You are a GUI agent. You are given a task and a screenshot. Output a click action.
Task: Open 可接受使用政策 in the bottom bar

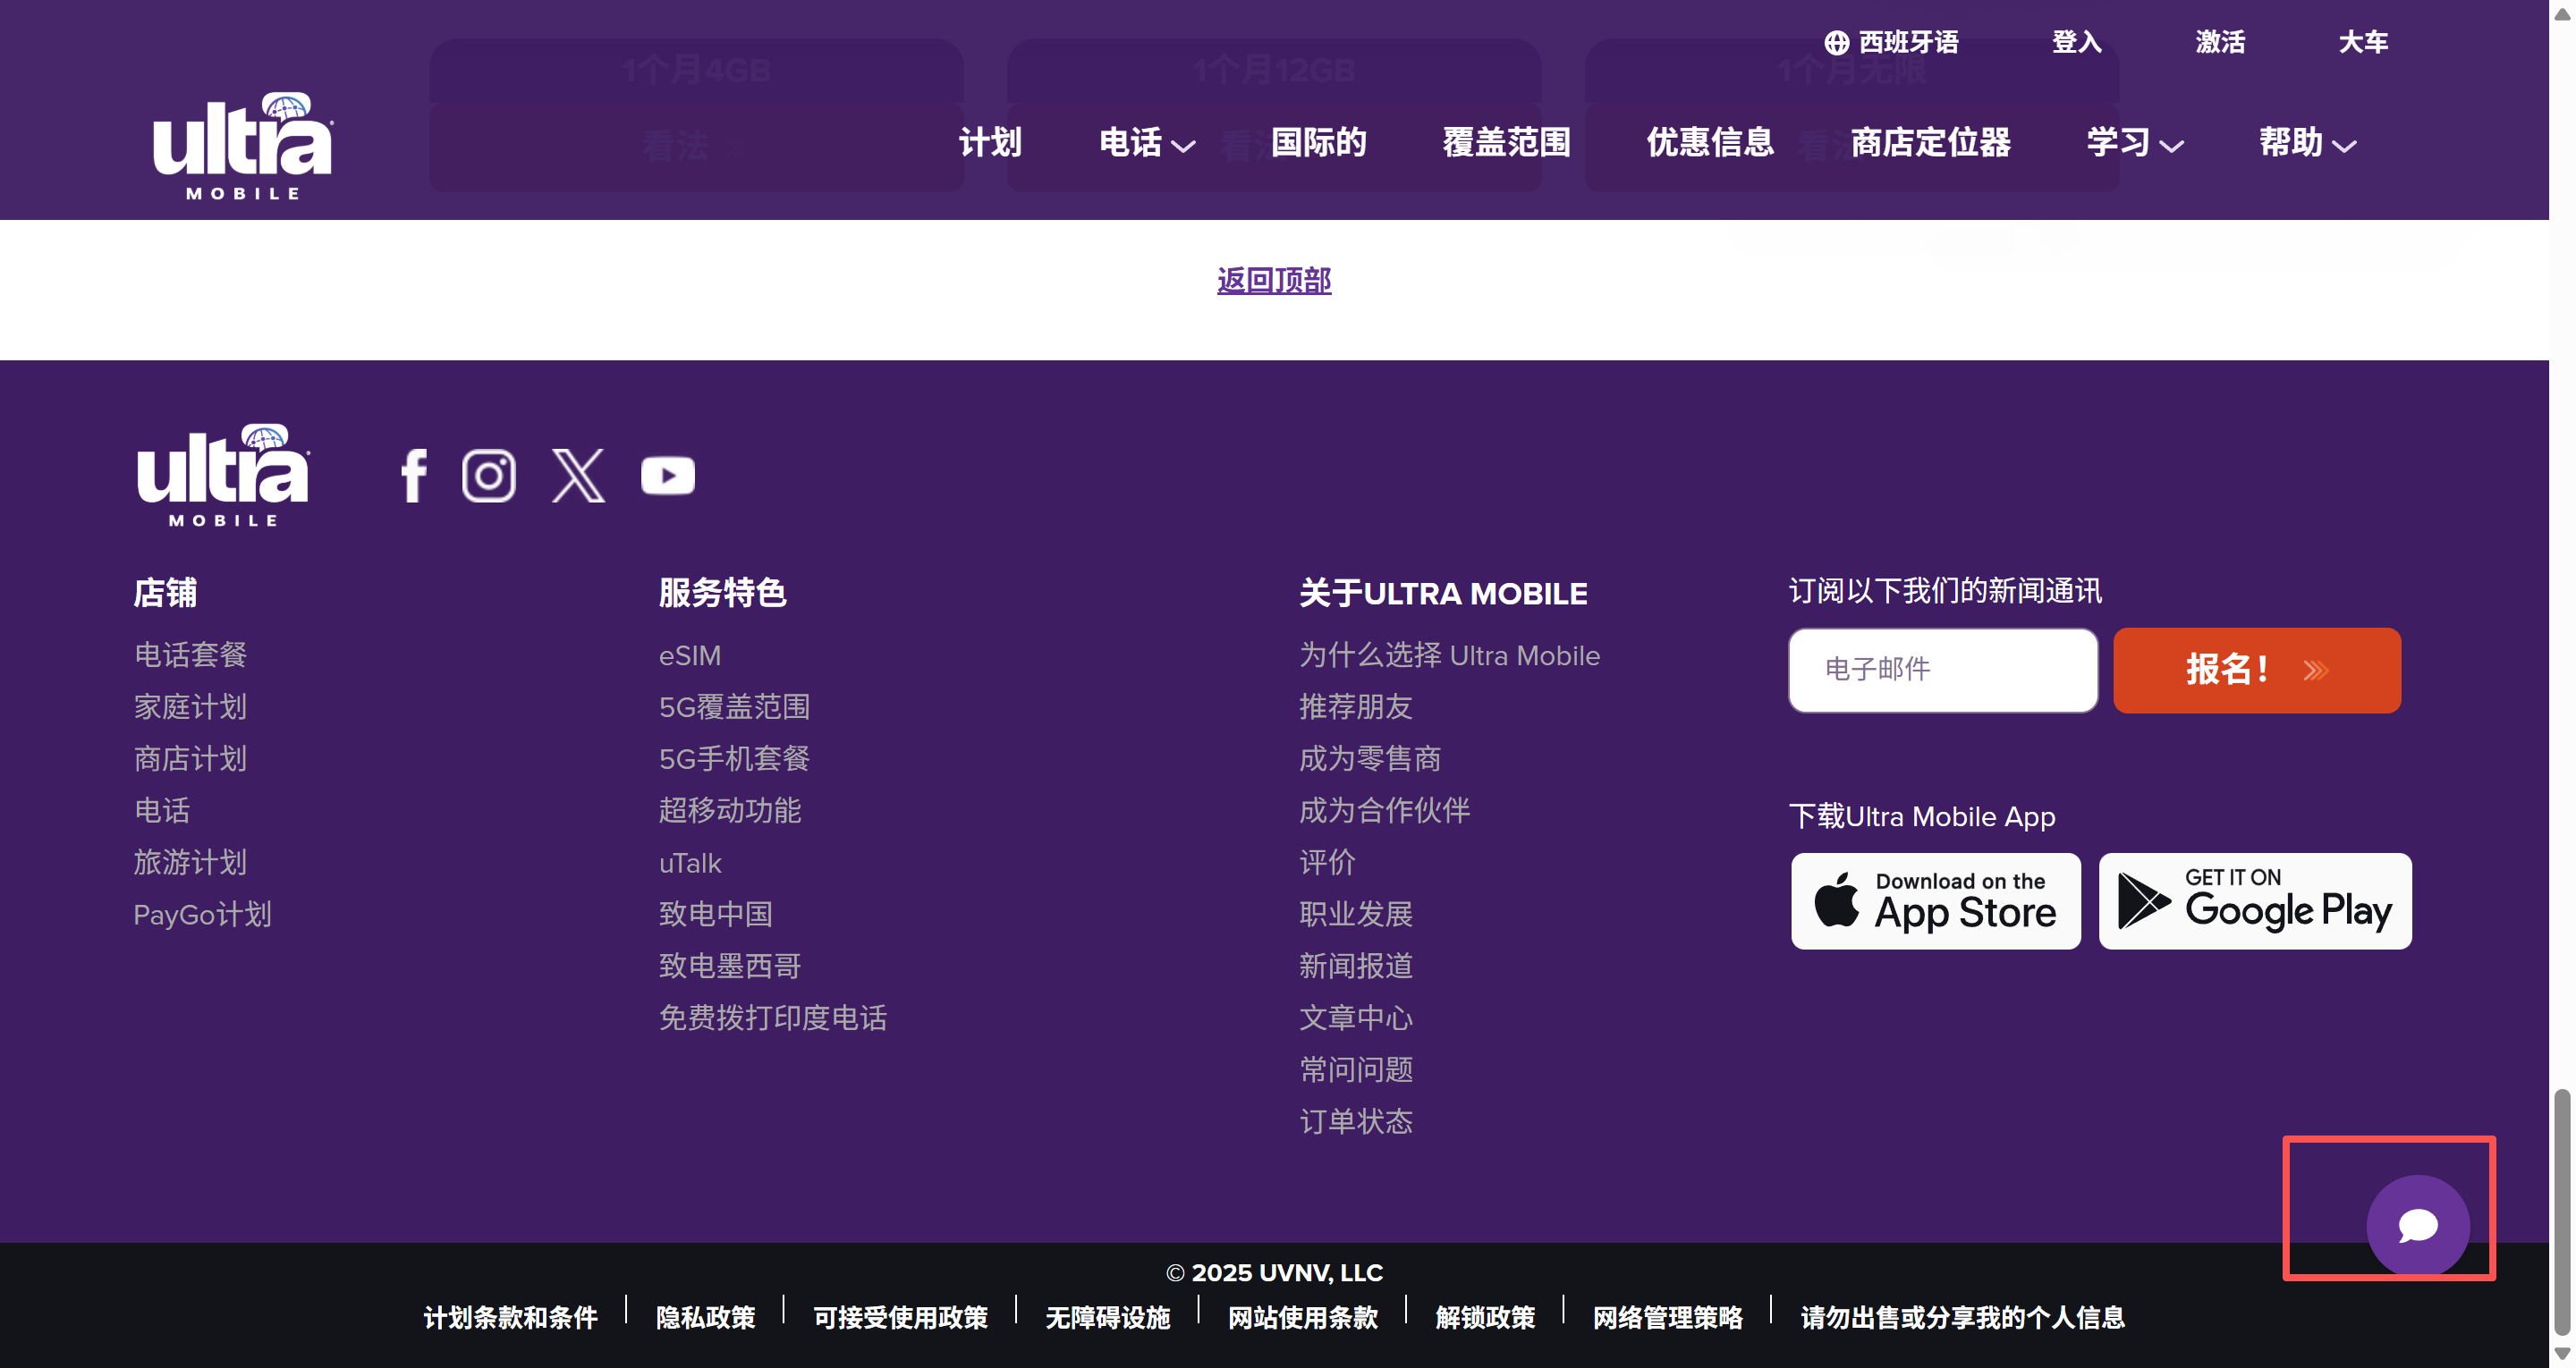(x=901, y=1318)
